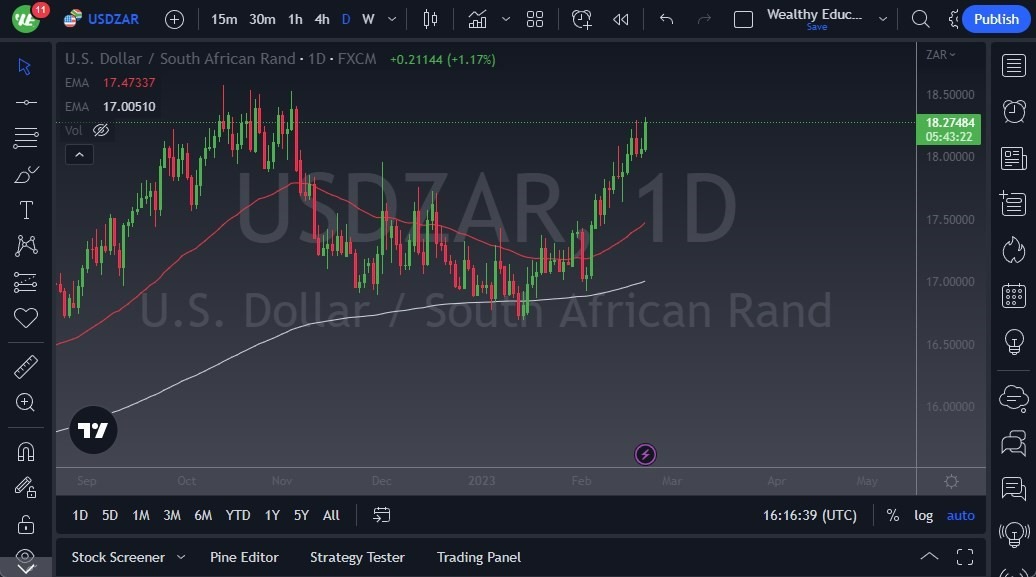Select the Ruler measure tool
The width and height of the screenshot is (1036, 577).
coord(26,367)
